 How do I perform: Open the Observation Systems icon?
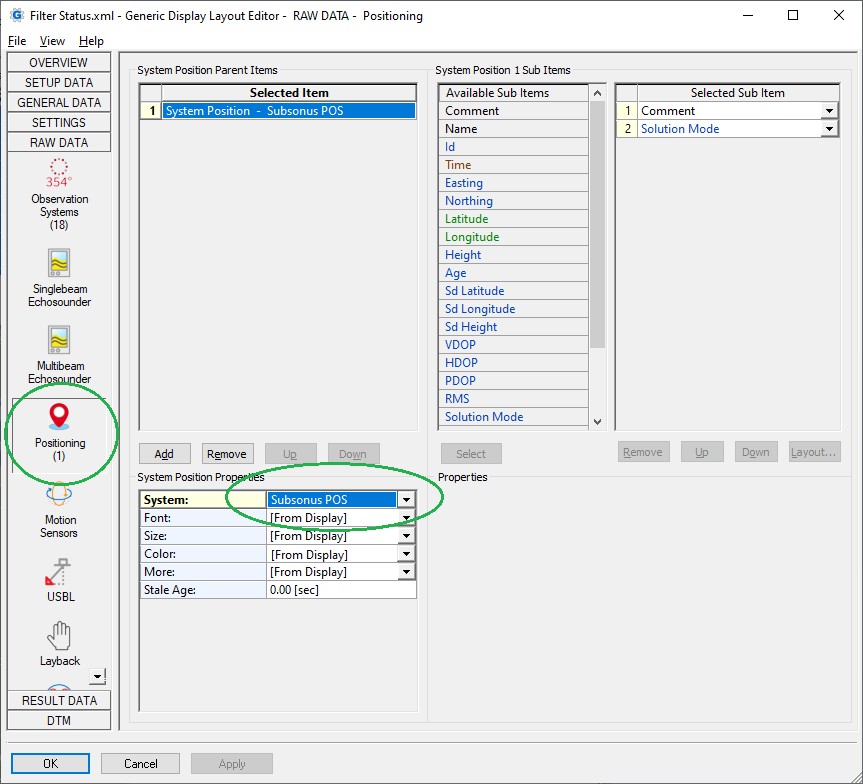click(x=59, y=172)
